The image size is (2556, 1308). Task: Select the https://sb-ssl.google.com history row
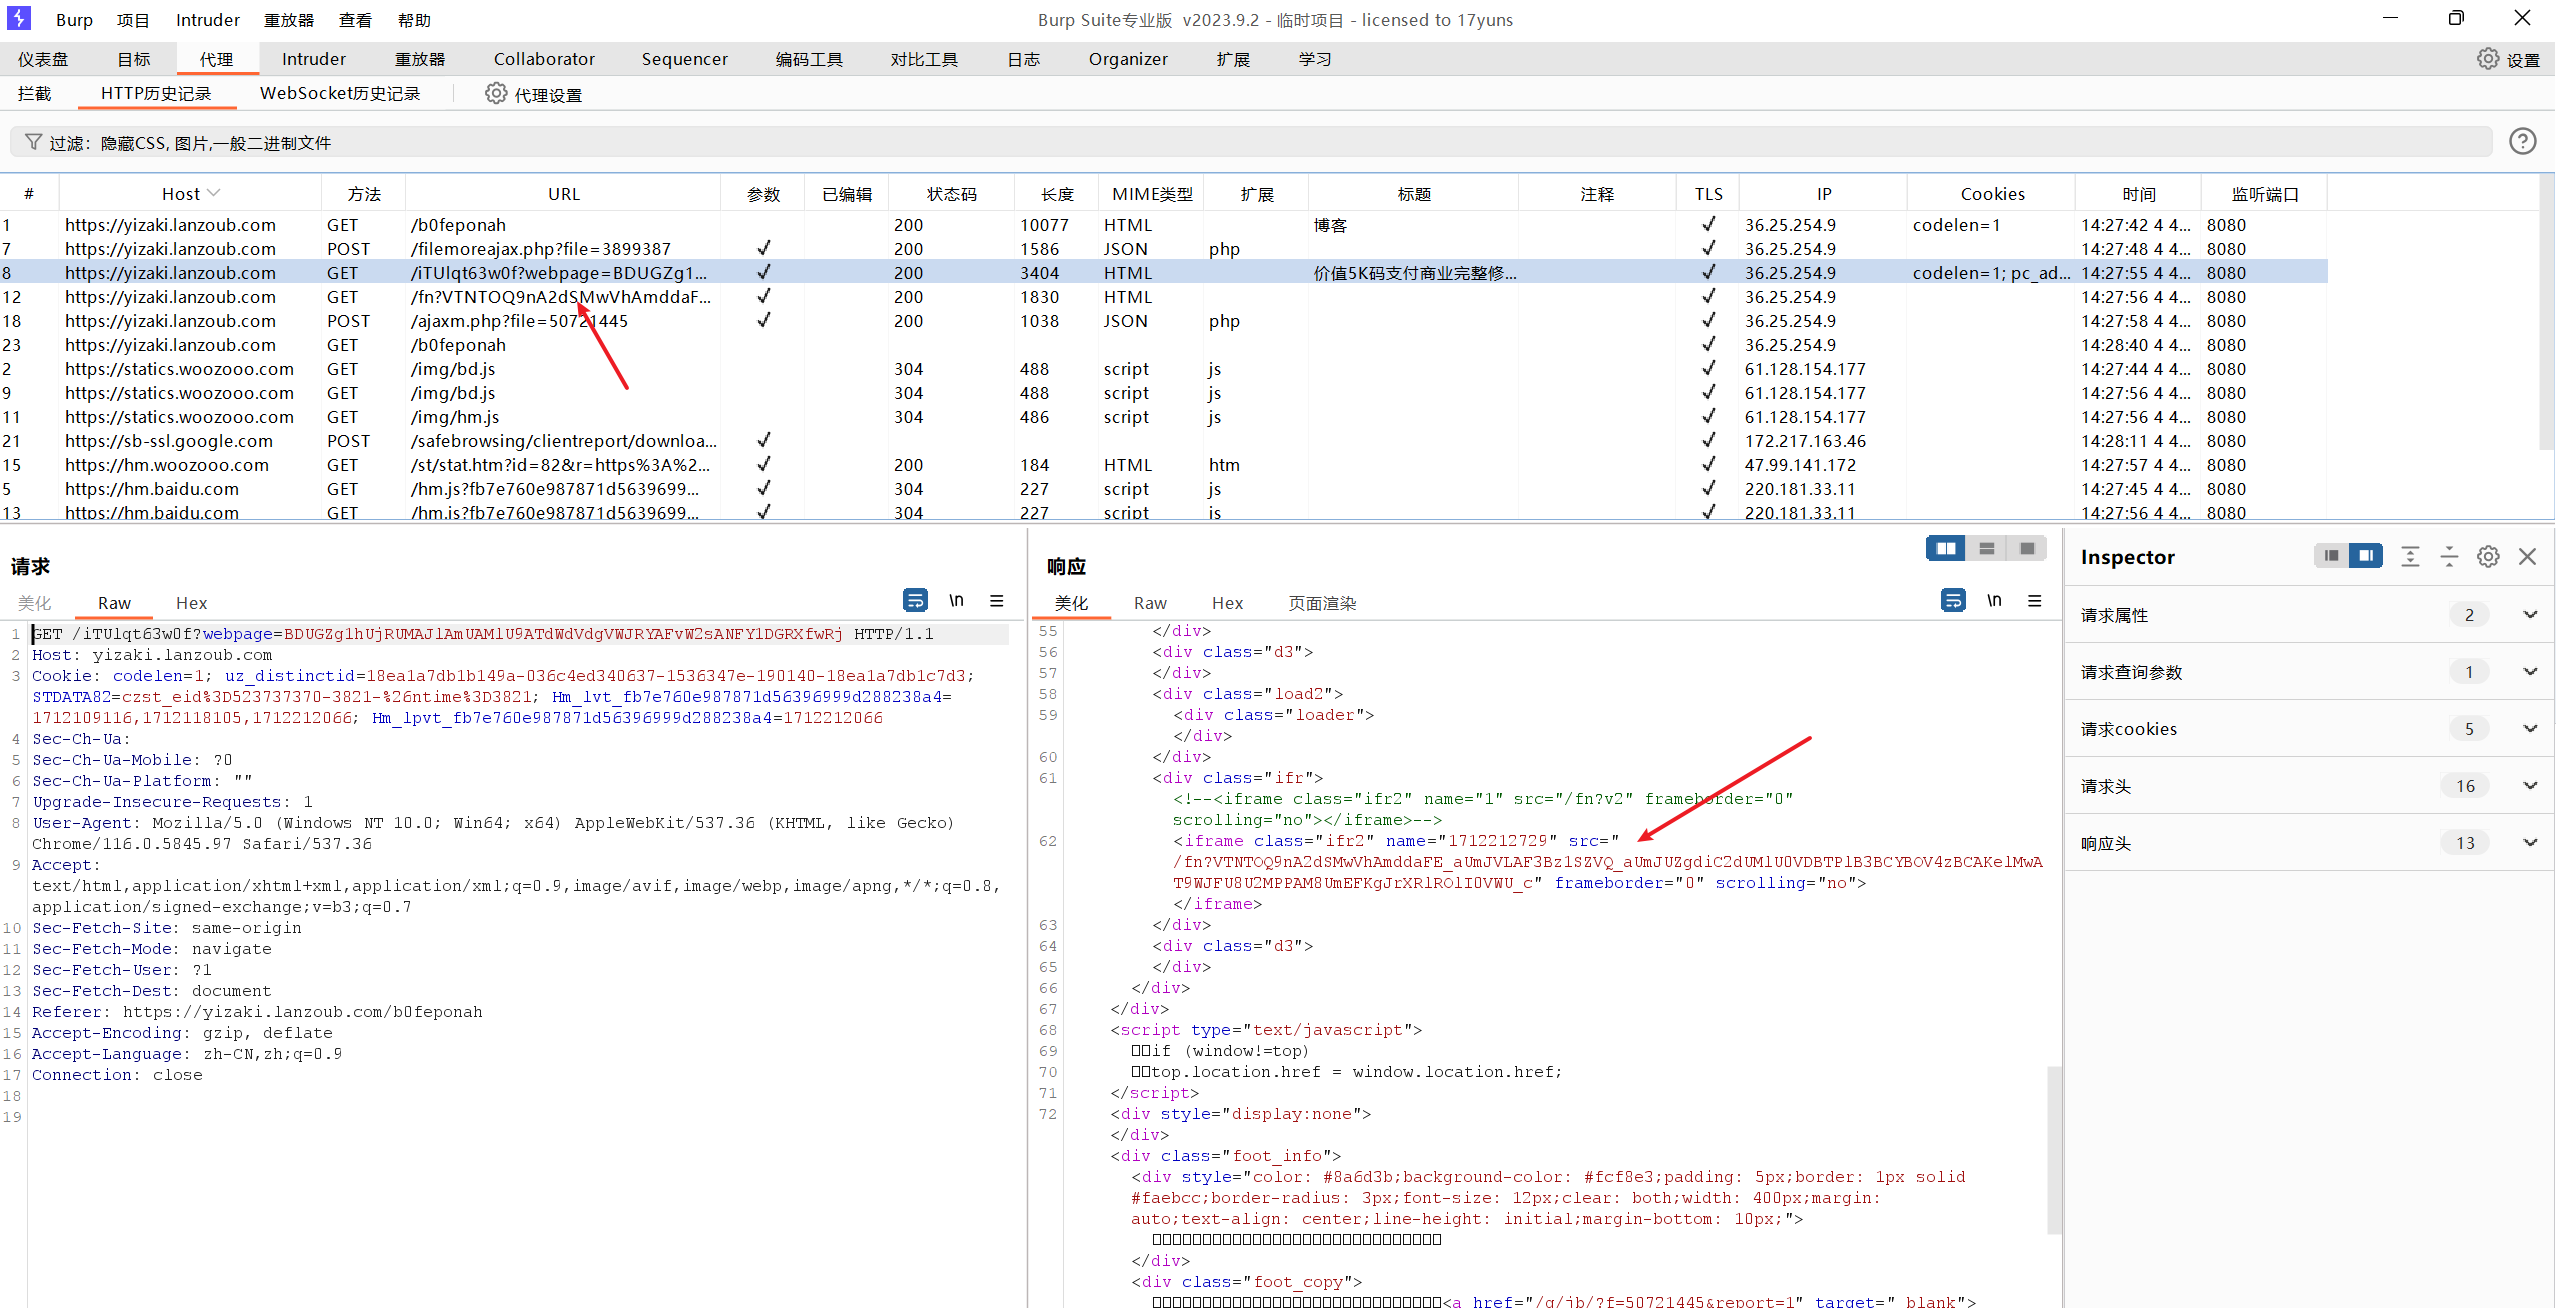click(1164, 441)
